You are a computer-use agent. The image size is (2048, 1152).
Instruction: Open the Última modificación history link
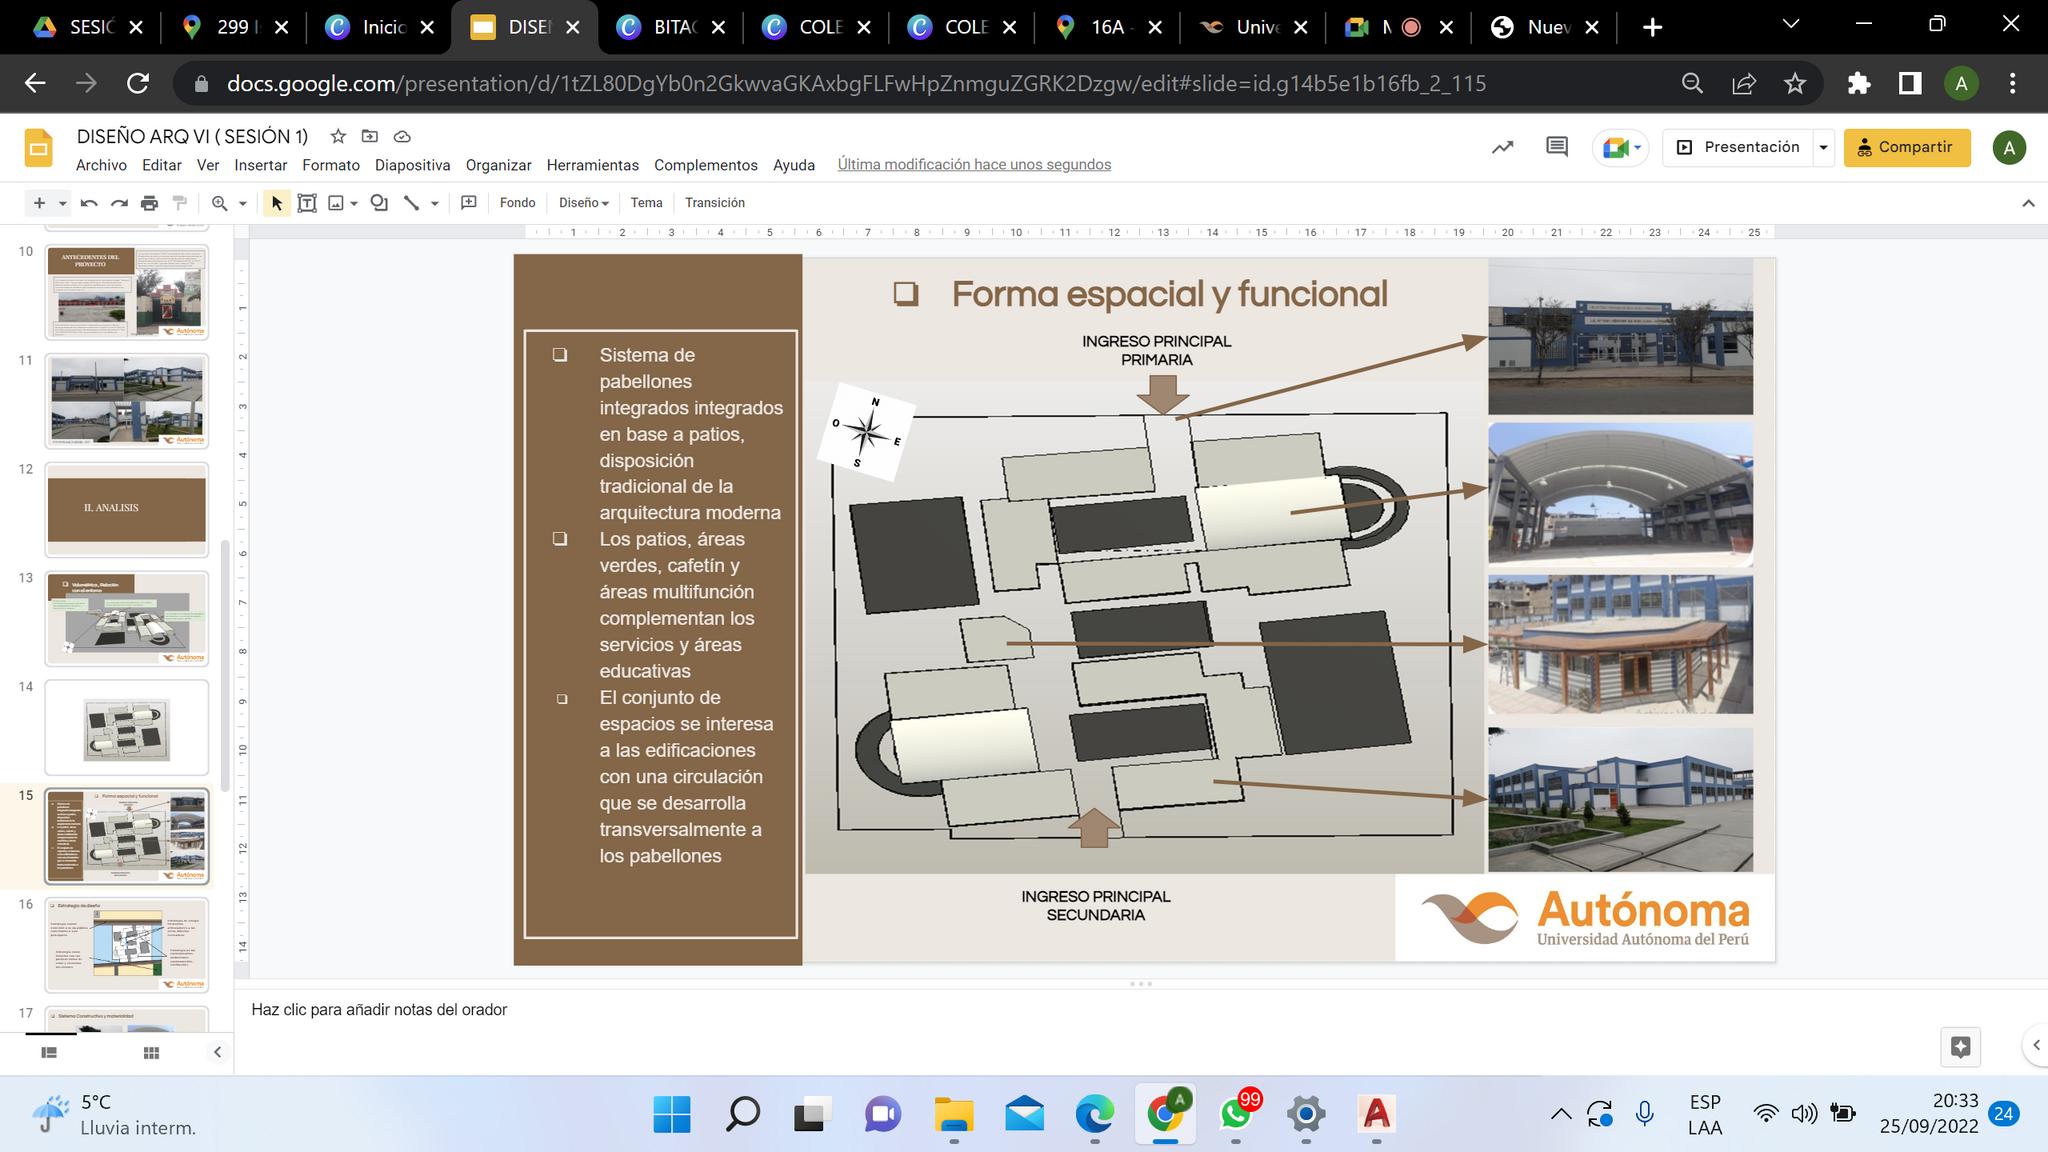tap(973, 165)
